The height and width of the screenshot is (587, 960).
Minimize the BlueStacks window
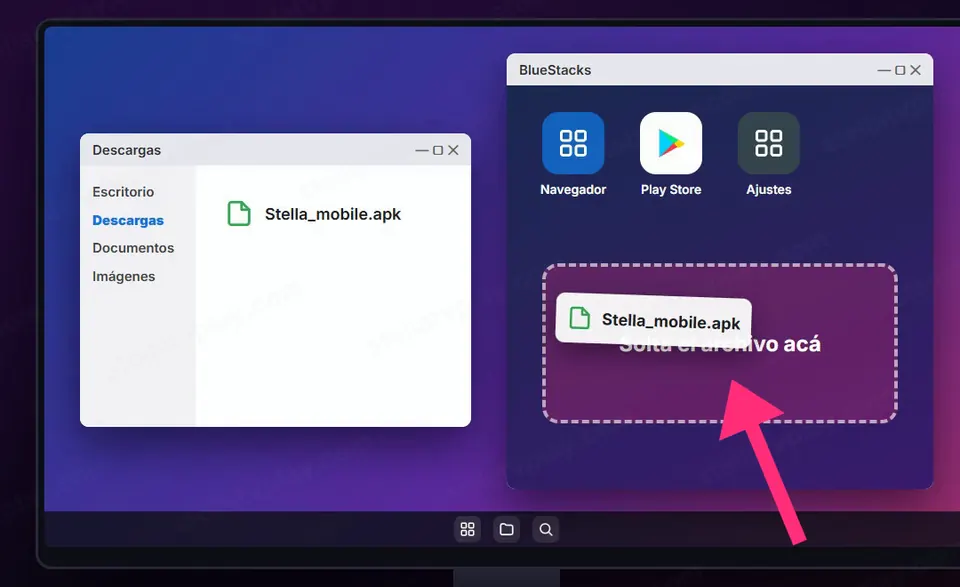pos(884,70)
